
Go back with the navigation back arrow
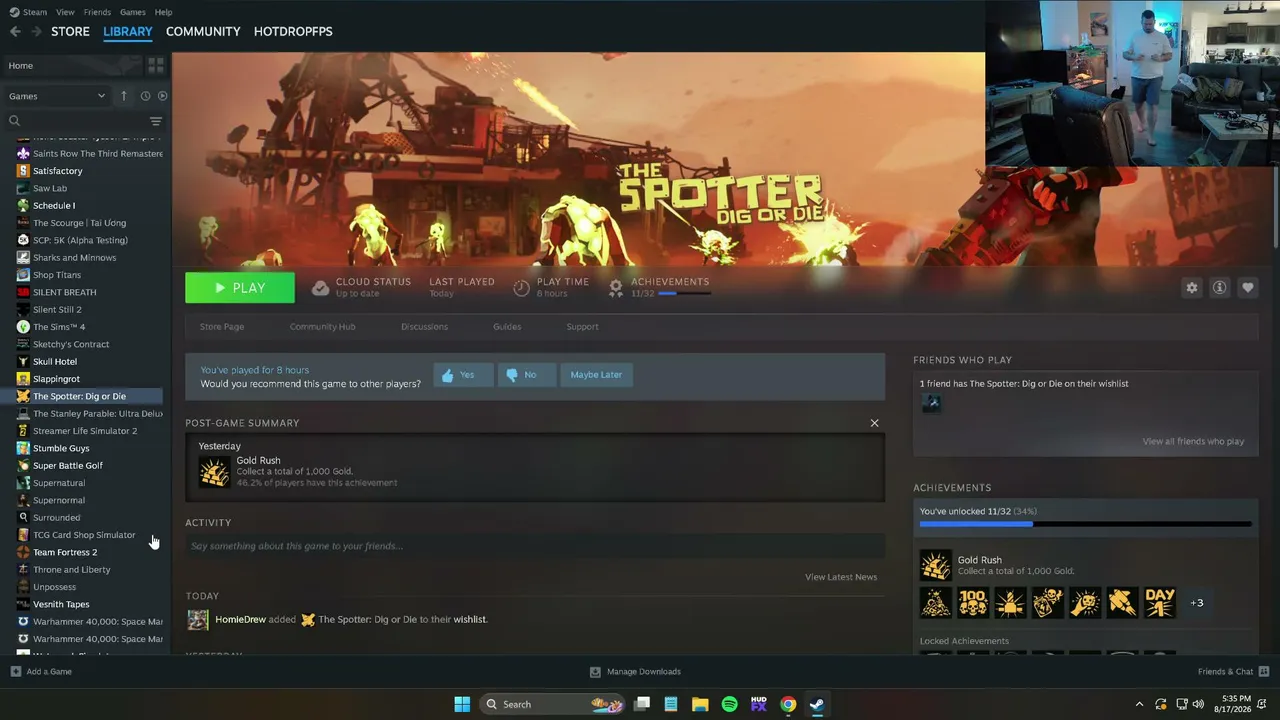pos(15,32)
